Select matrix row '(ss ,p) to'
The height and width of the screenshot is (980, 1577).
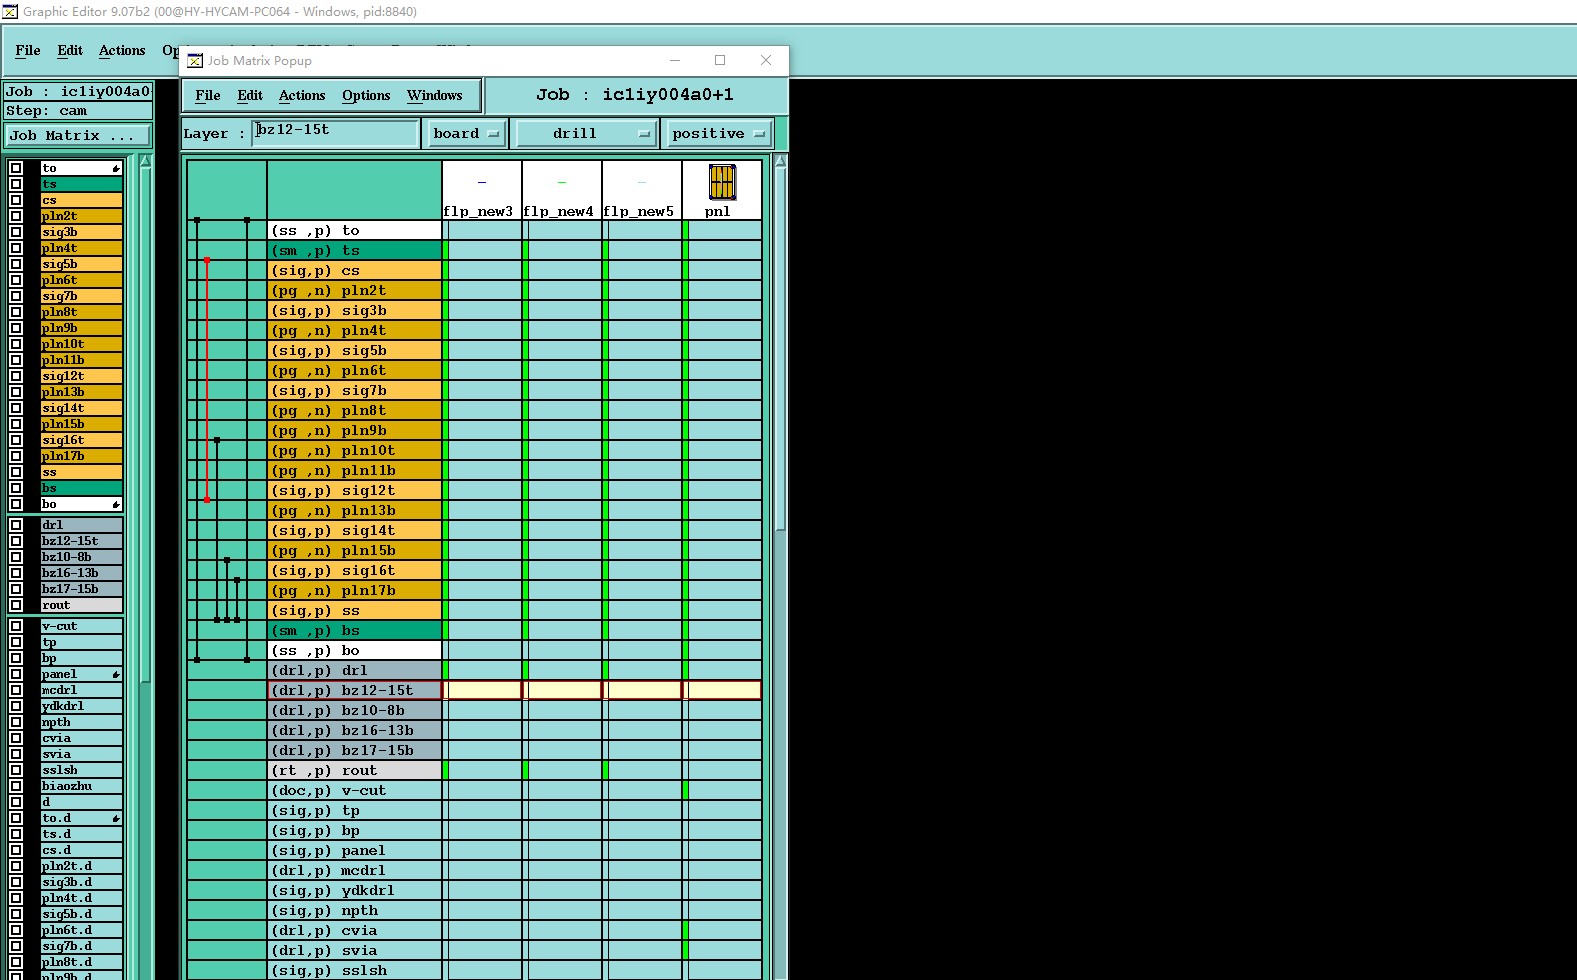coord(355,230)
